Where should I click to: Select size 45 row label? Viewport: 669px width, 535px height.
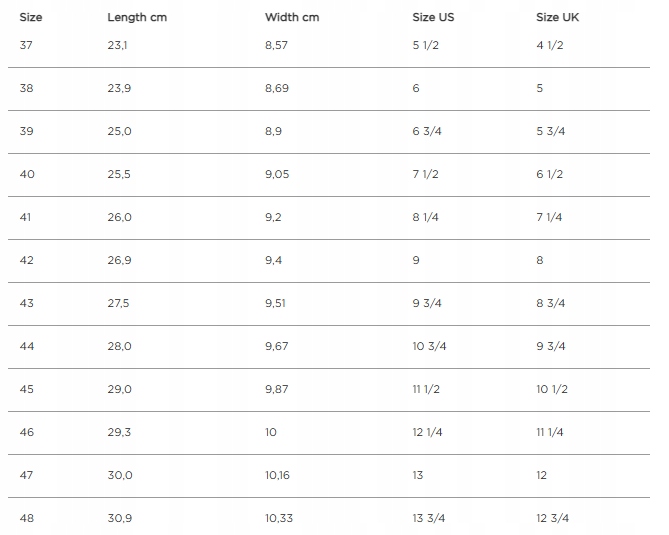pos(27,389)
